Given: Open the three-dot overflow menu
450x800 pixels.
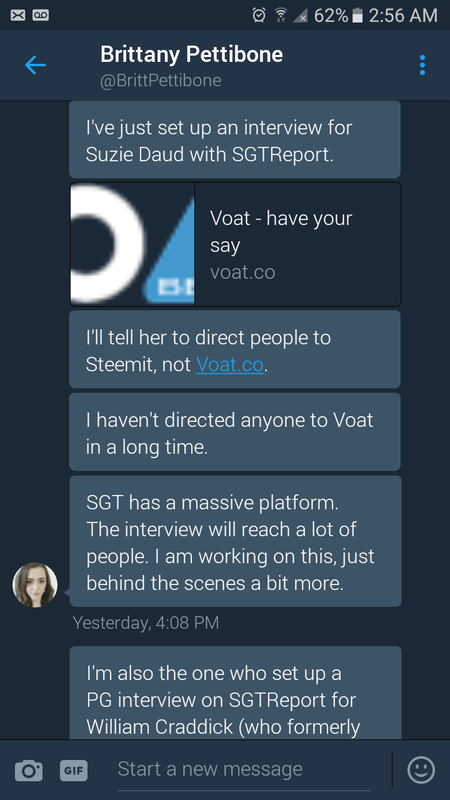Looking at the screenshot, I should click(422, 65).
